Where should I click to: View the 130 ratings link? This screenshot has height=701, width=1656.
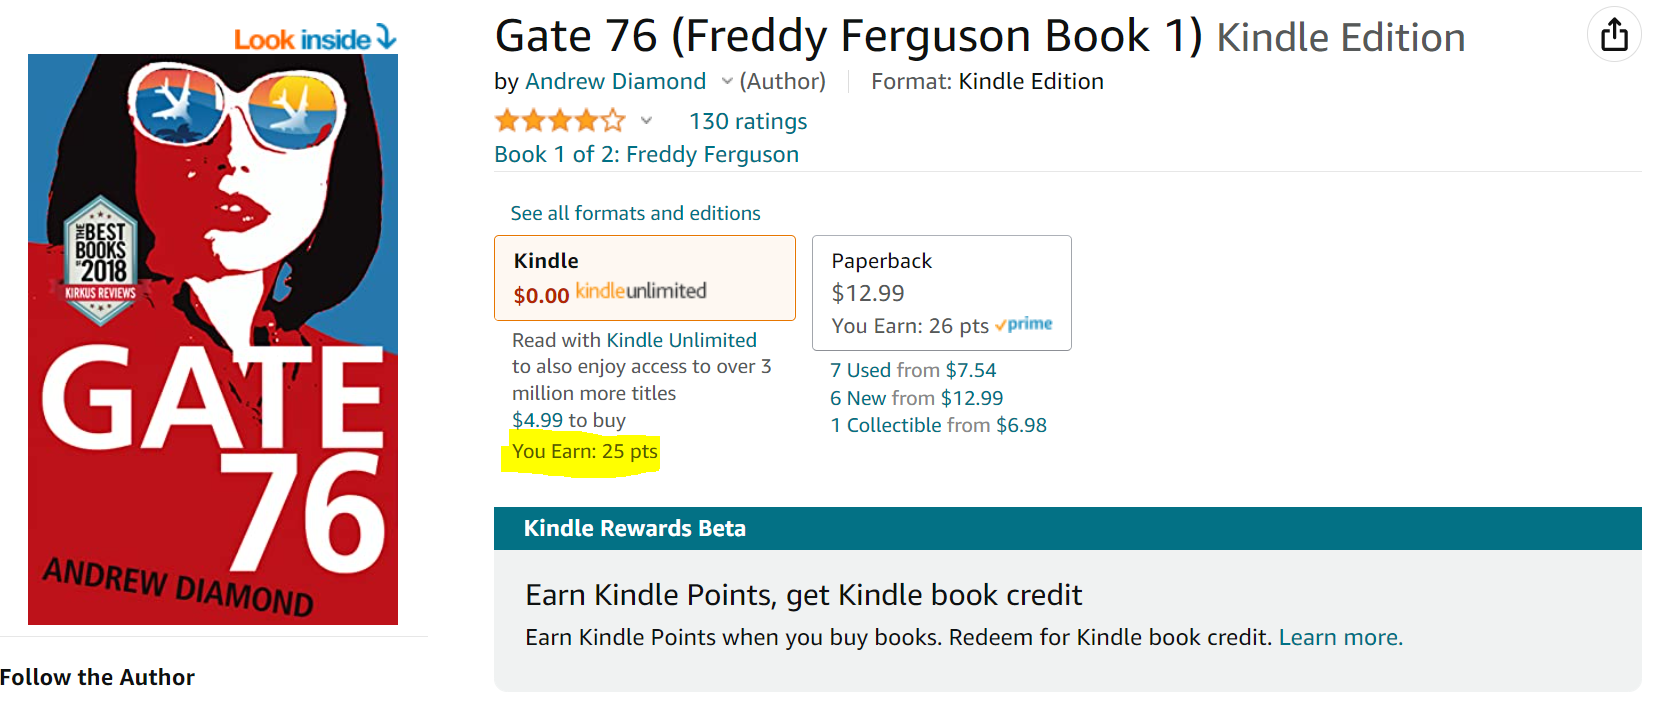click(x=747, y=121)
